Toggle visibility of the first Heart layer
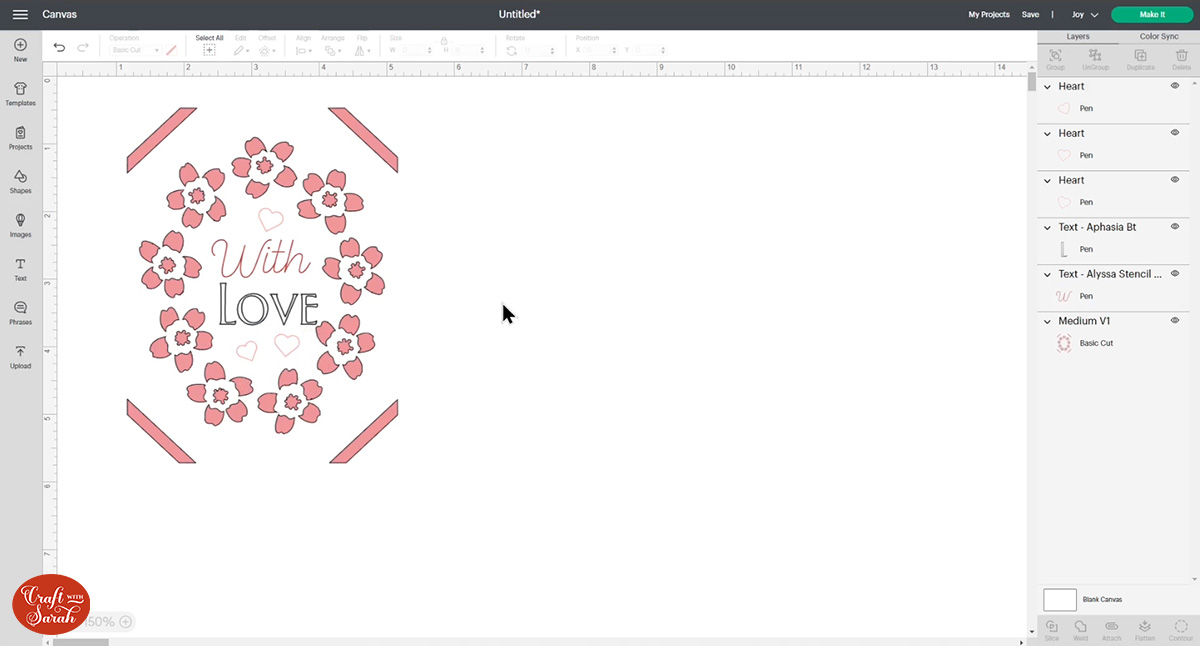The image size is (1200, 646). tap(1175, 86)
